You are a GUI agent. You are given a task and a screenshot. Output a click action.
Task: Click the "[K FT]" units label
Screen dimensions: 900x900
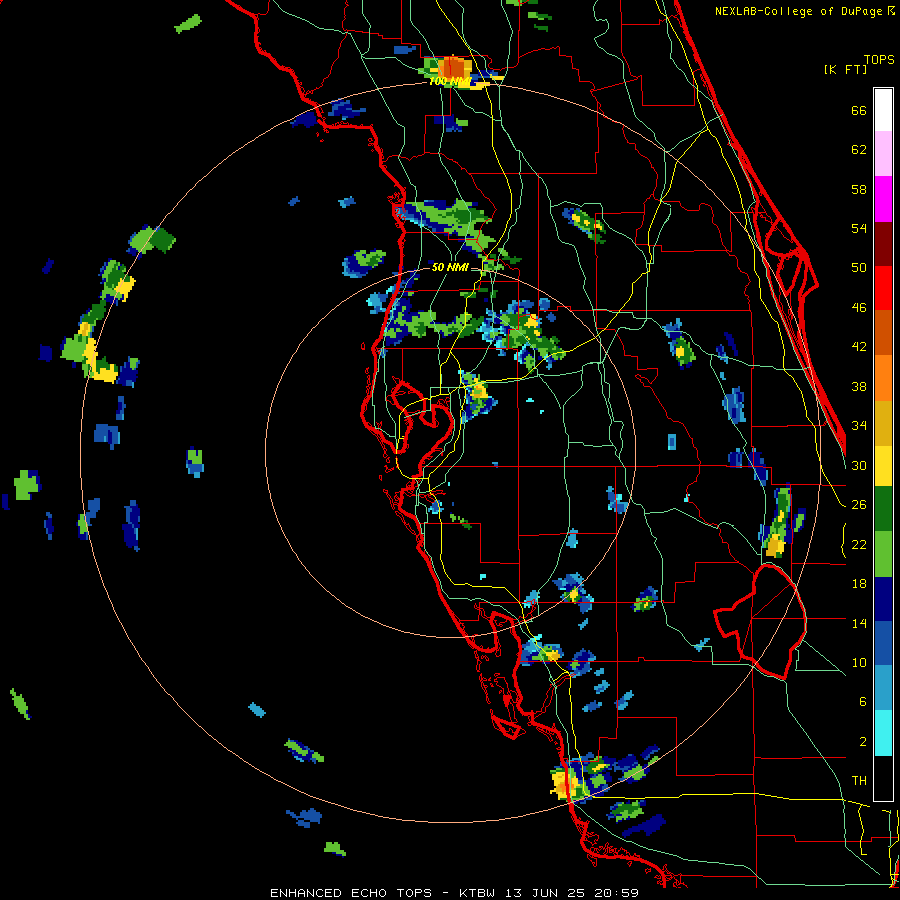coord(845,70)
